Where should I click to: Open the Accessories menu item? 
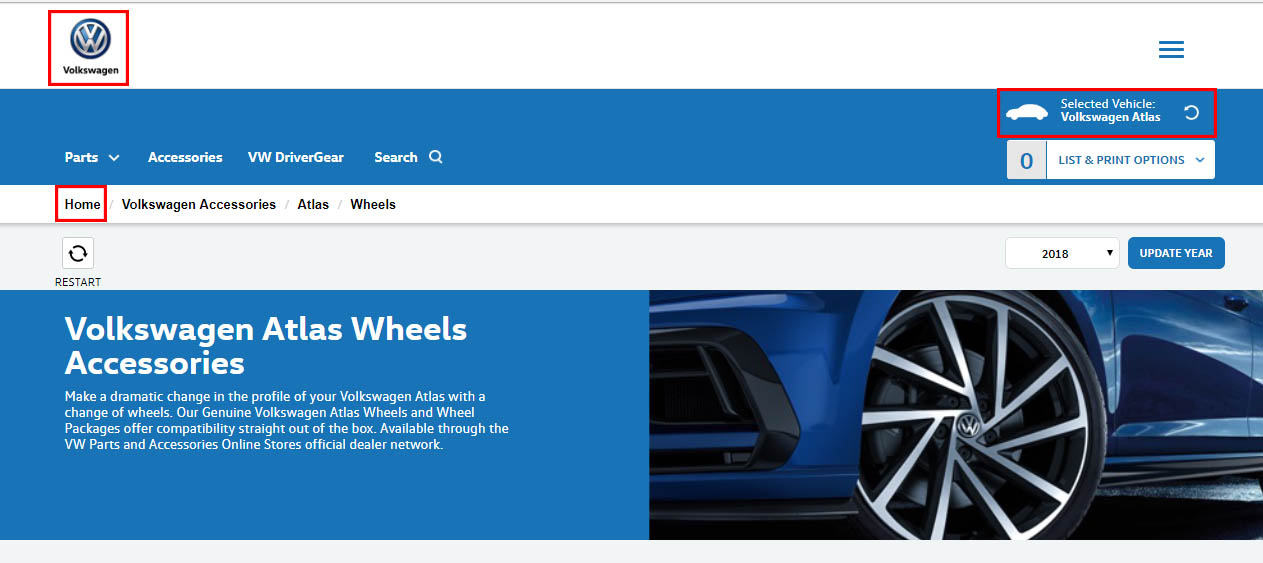tap(185, 157)
